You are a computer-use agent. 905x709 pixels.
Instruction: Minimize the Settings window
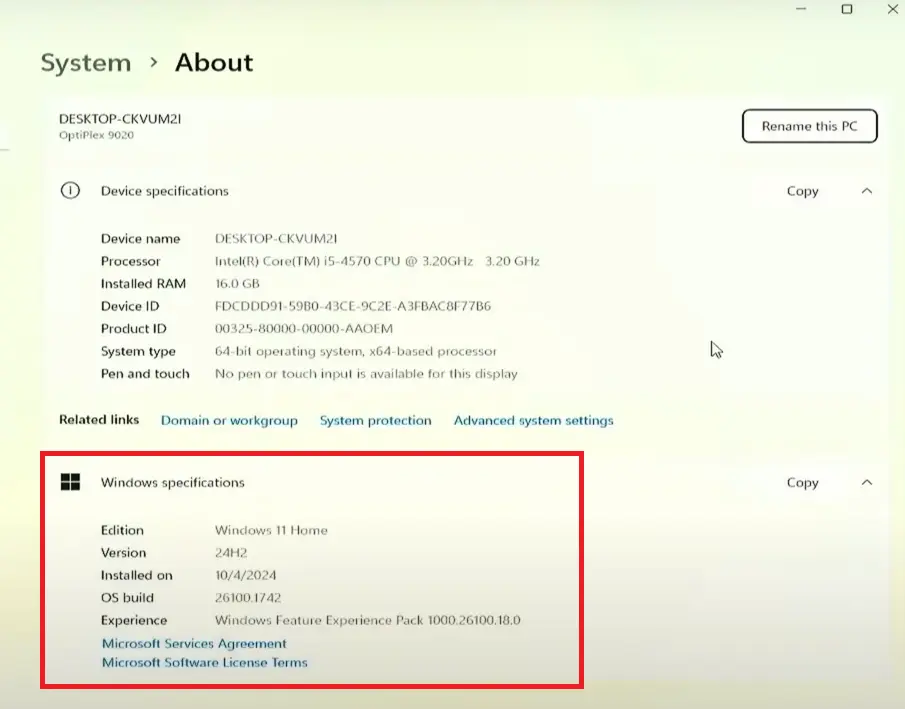click(x=801, y=9)
